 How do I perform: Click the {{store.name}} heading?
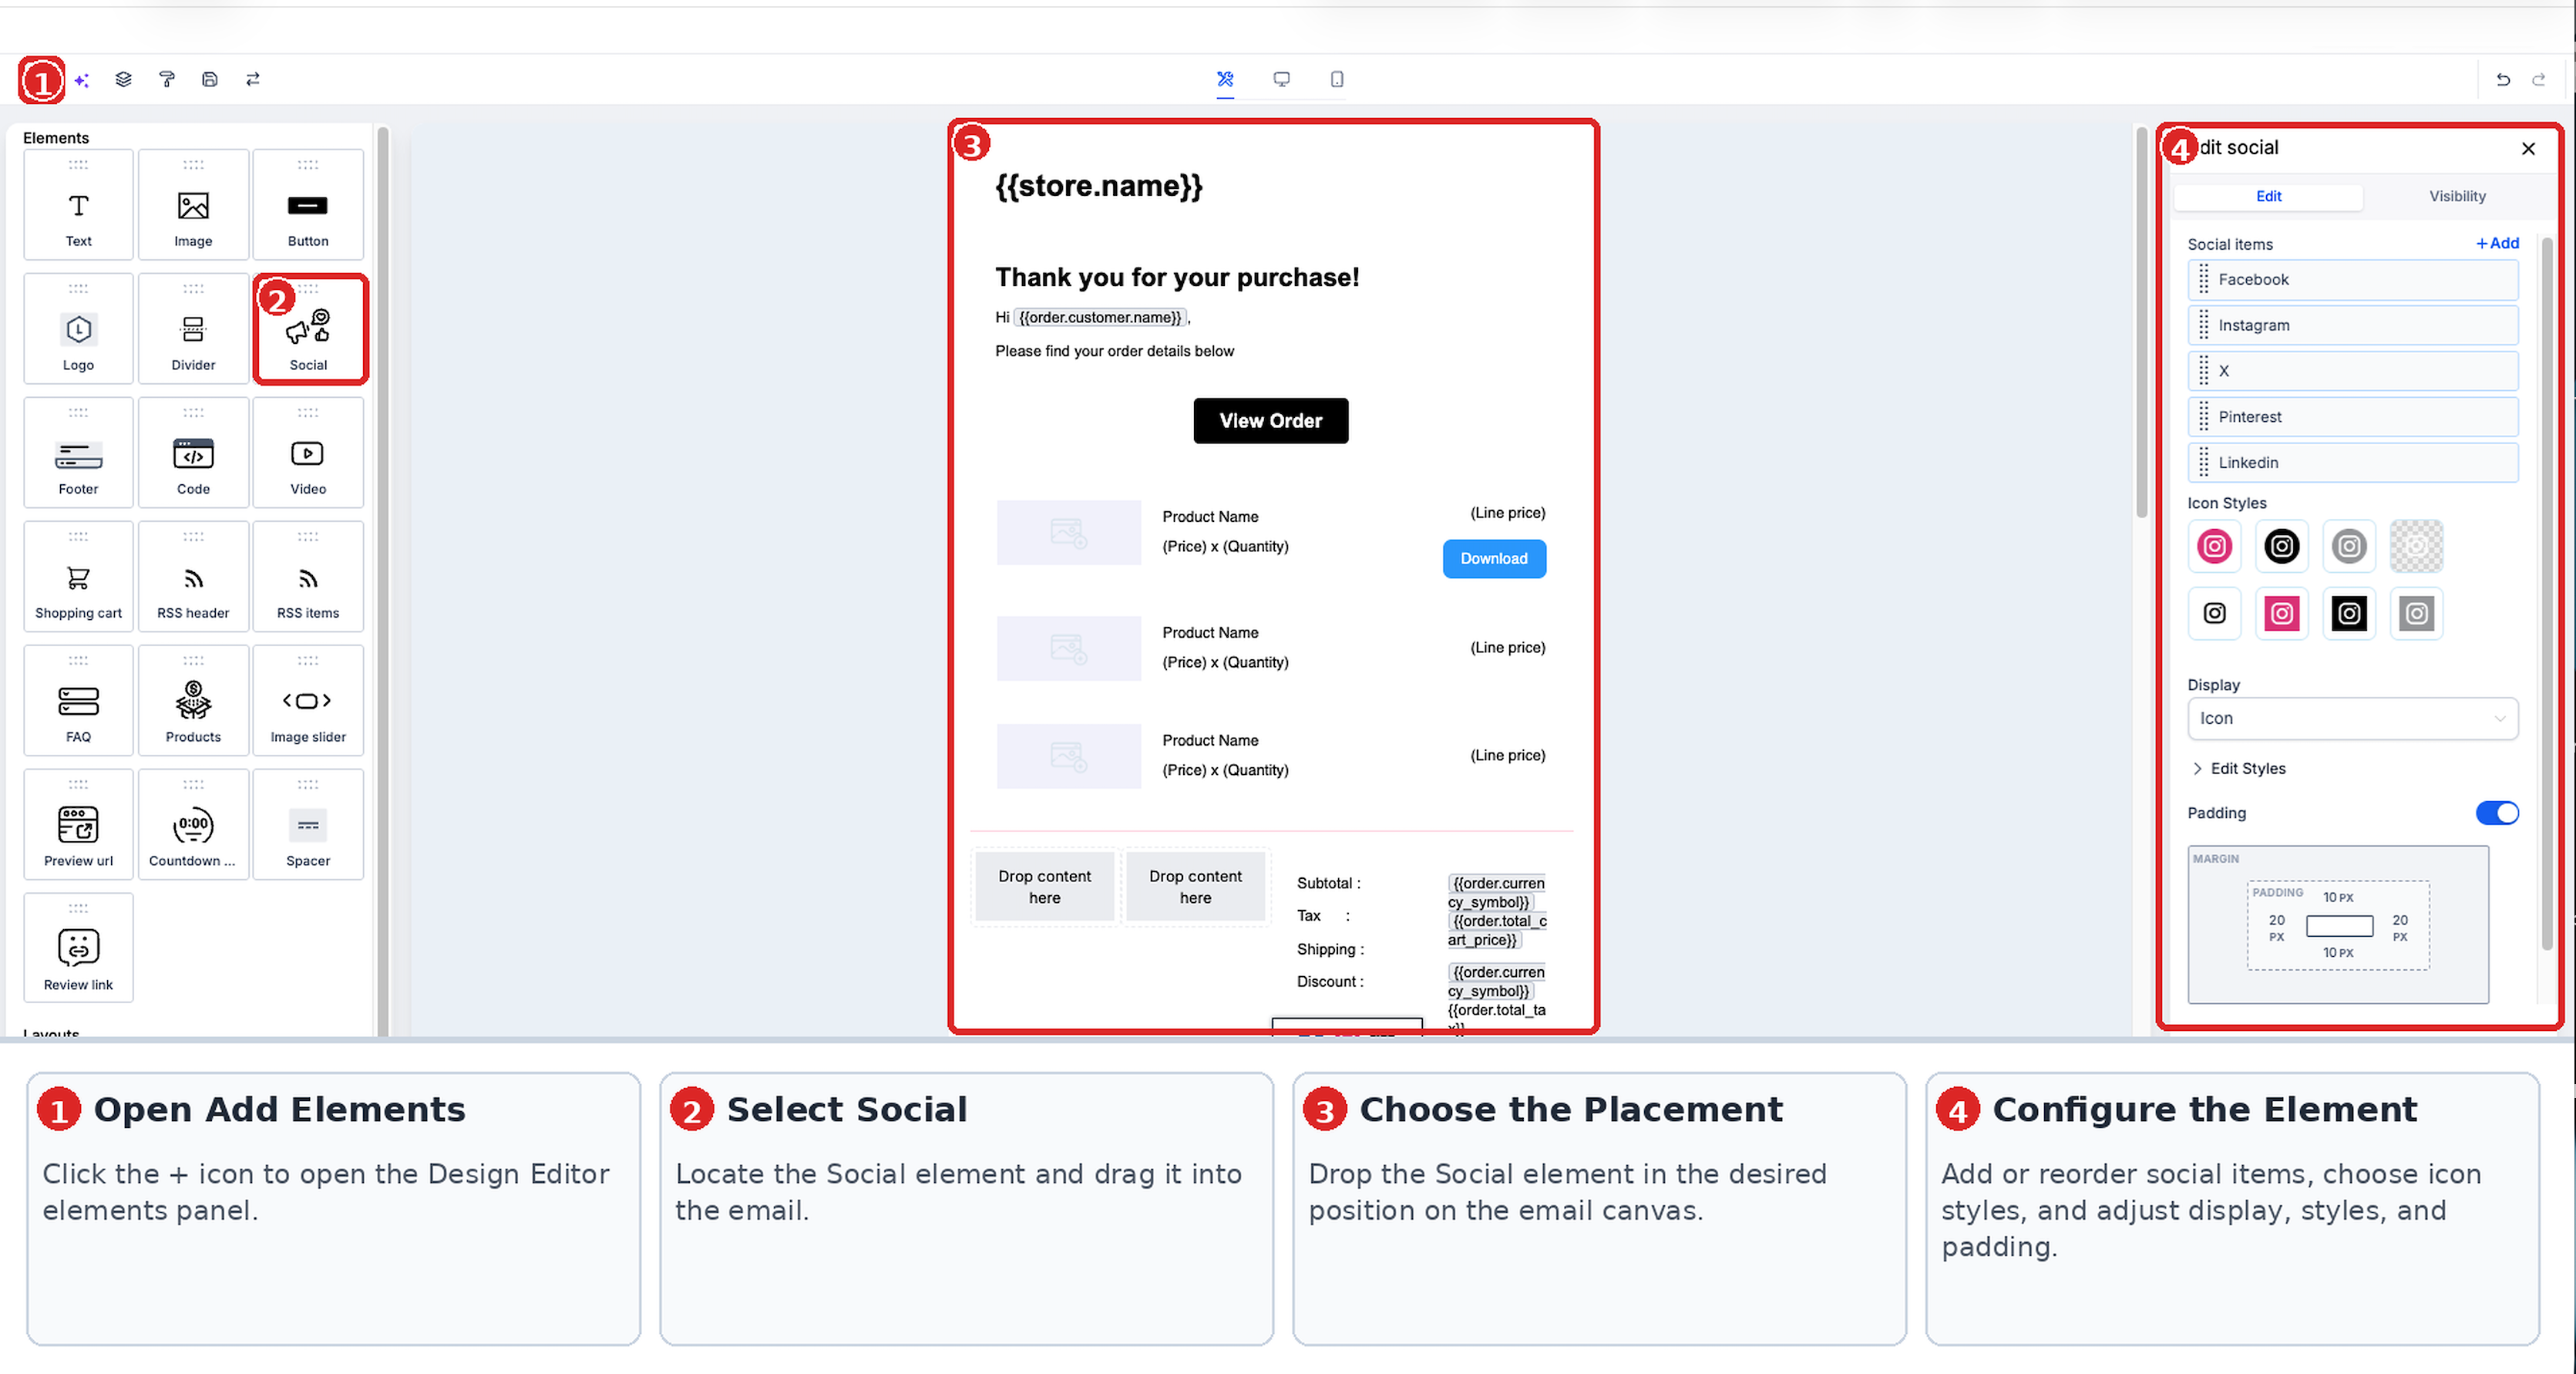click(1098, 186)
